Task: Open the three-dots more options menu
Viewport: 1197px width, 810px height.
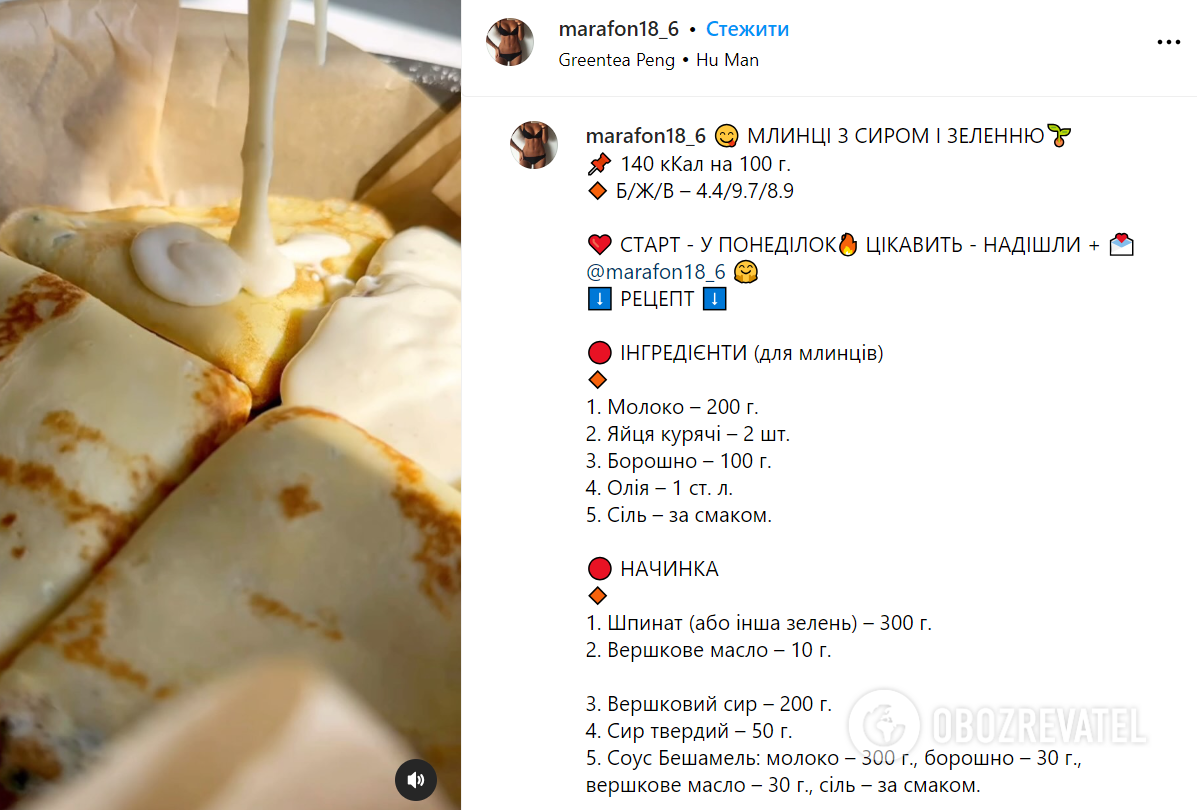Action: click(1168, 42)
